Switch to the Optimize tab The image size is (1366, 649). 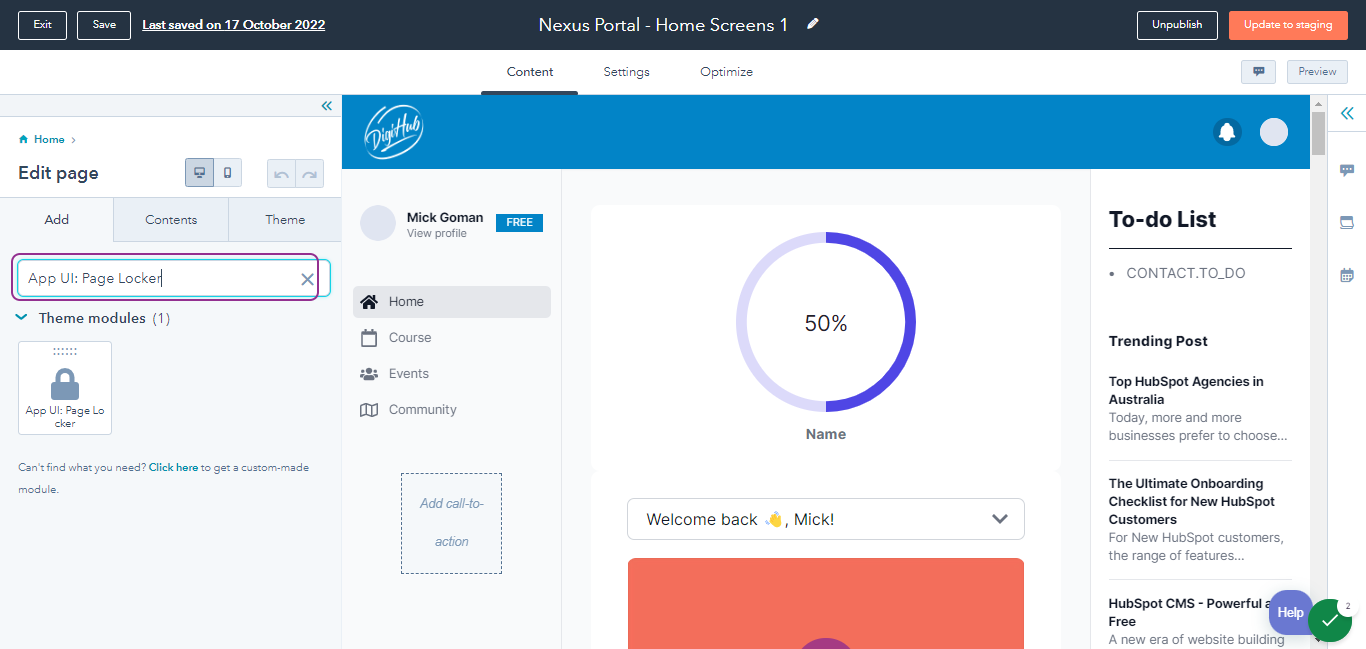tap(726, 72)
